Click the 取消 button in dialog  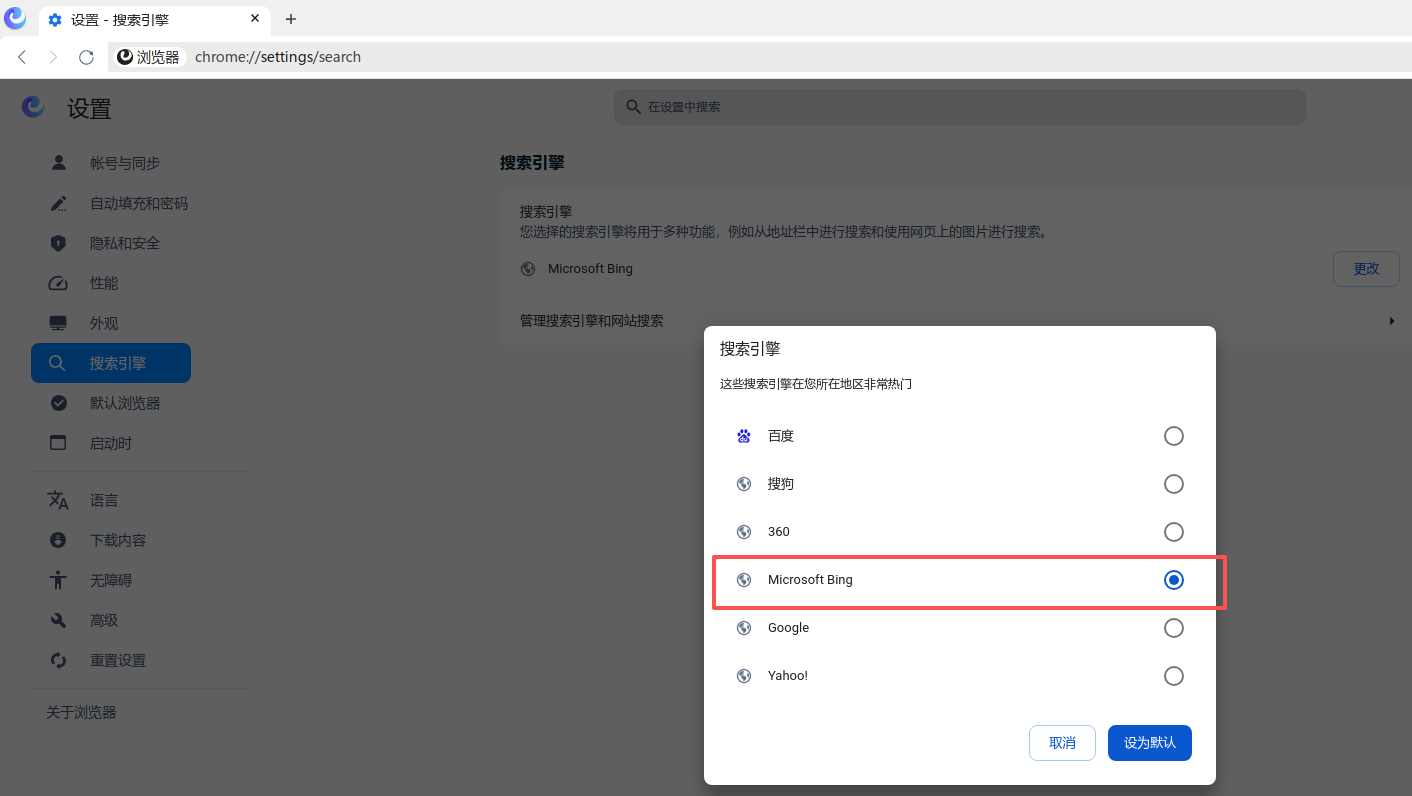(x=1062, y=743)
